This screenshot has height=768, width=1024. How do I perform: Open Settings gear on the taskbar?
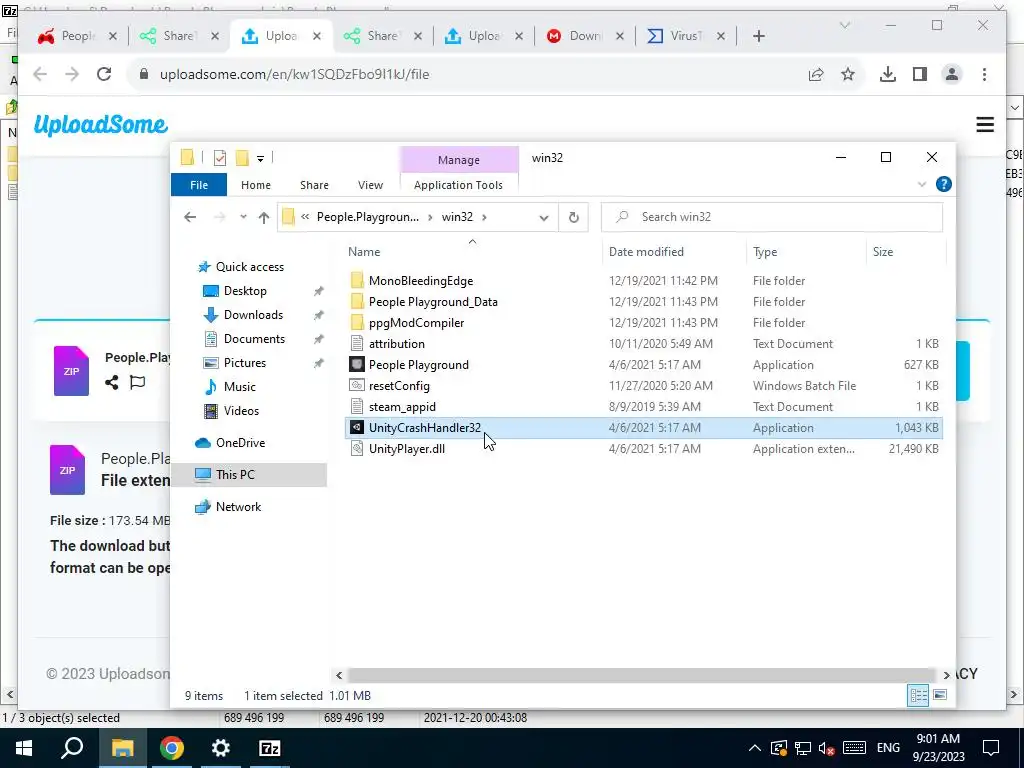click(x=221, y=748)
